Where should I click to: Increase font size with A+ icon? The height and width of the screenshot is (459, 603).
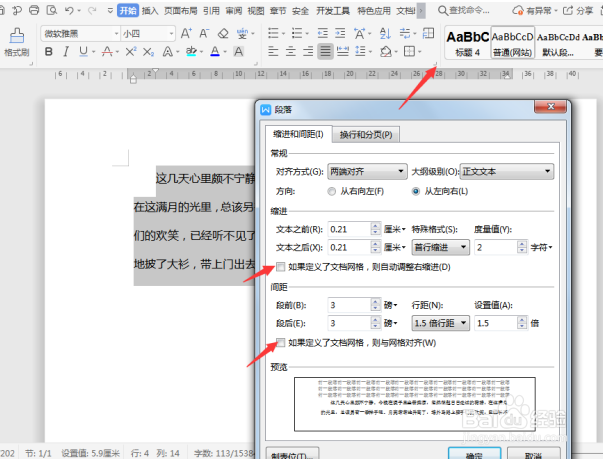coord(186,33)
